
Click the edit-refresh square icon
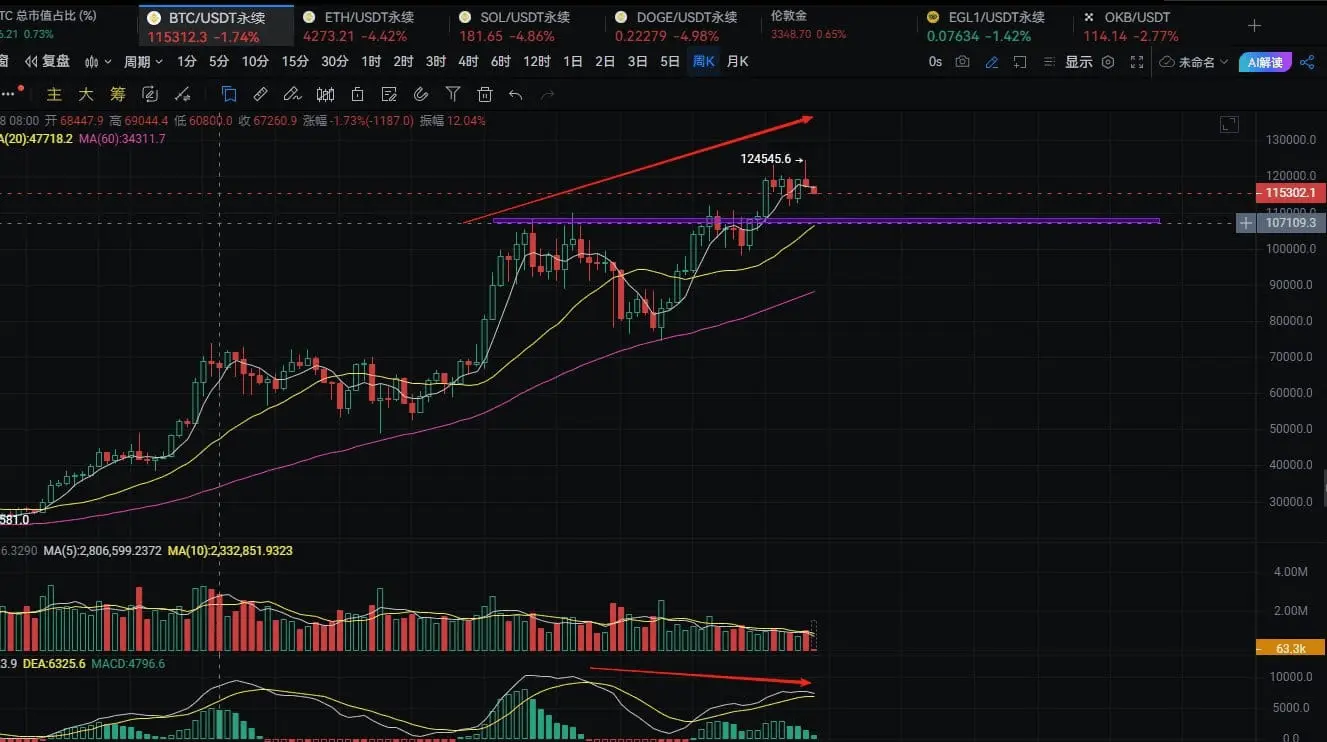[150, 94]
